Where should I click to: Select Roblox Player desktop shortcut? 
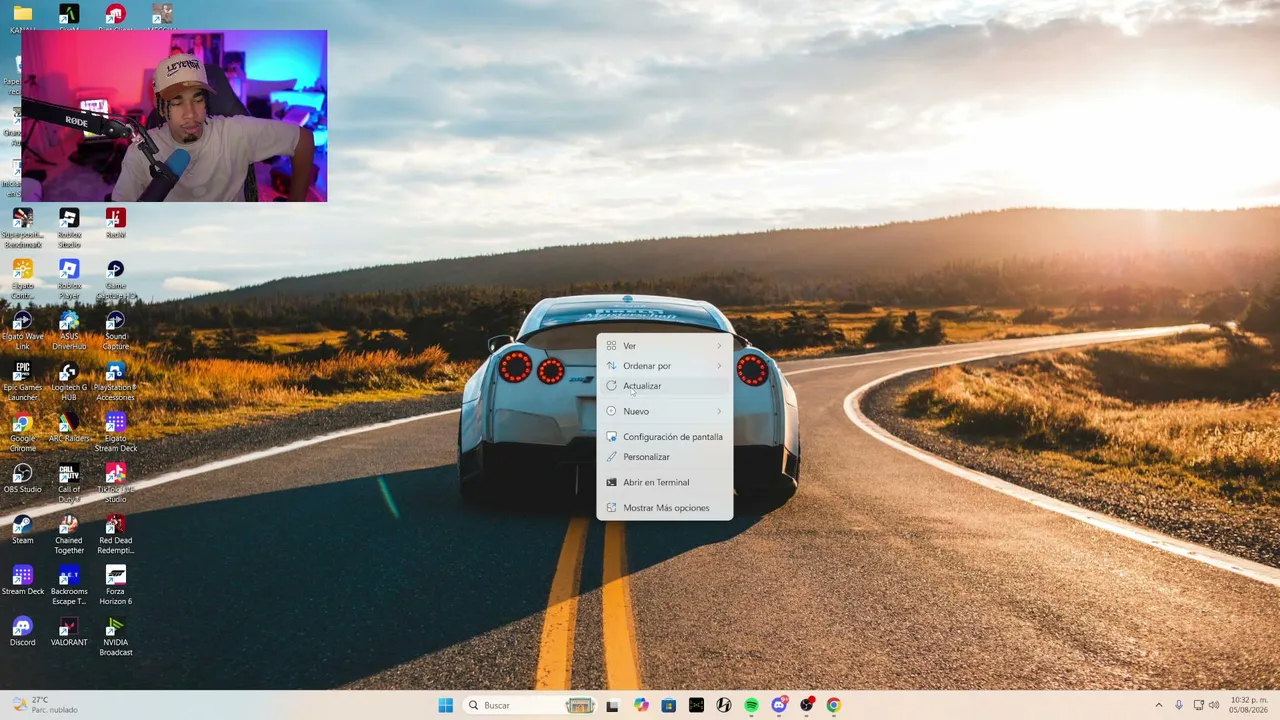[x=69, y=280]
